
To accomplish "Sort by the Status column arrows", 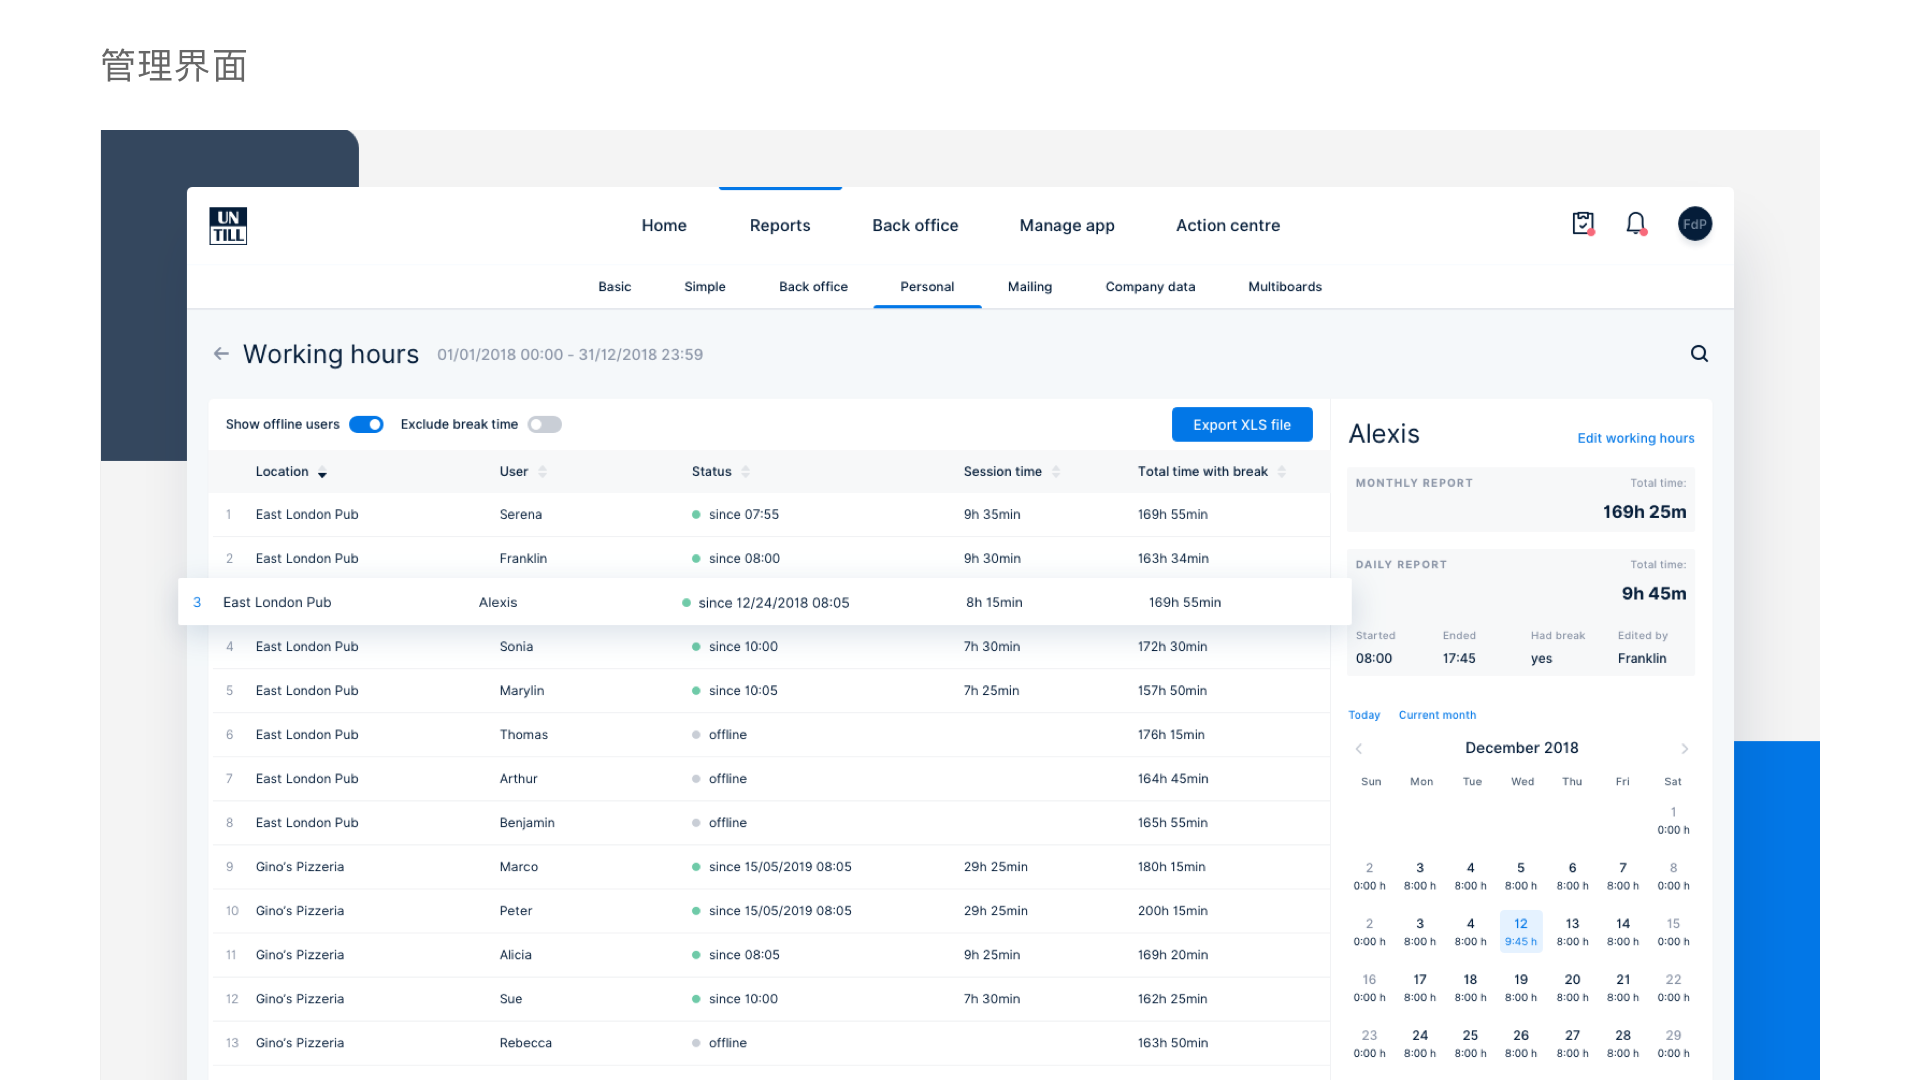I will click(x=745, y=472).
